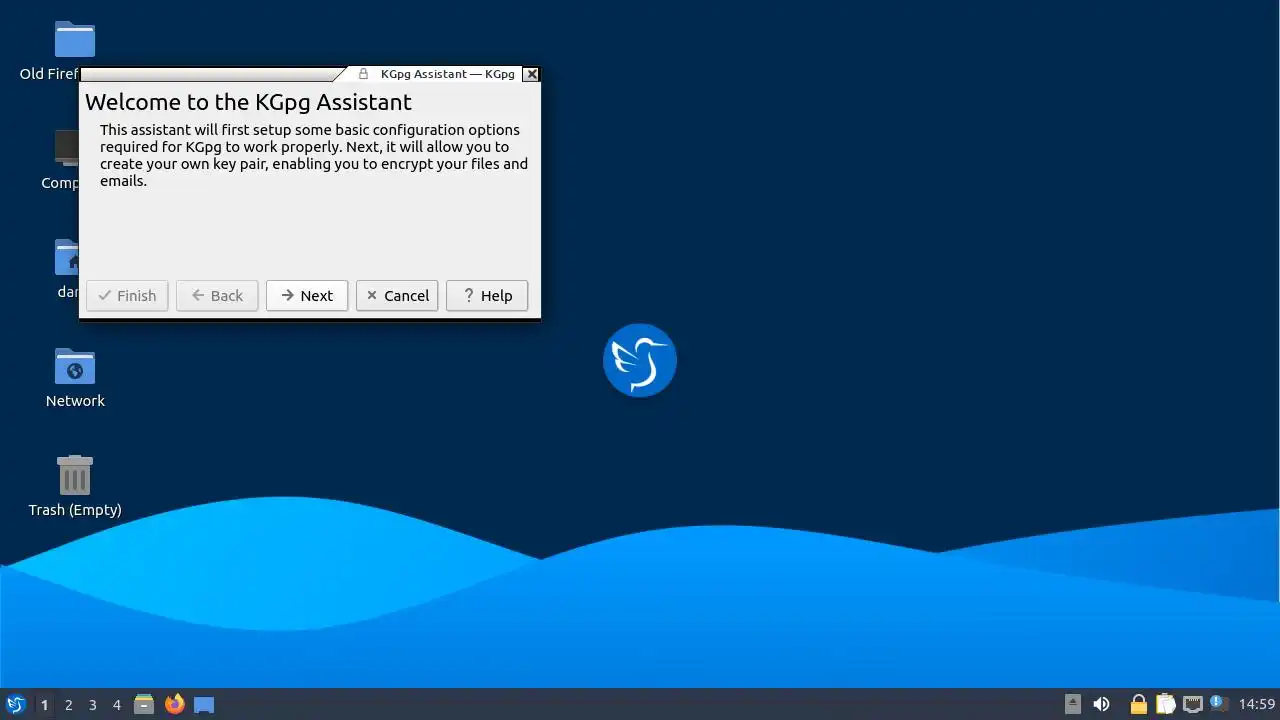
Task: Click Next in the KGpg Assistant
Action: coord(307,296)
